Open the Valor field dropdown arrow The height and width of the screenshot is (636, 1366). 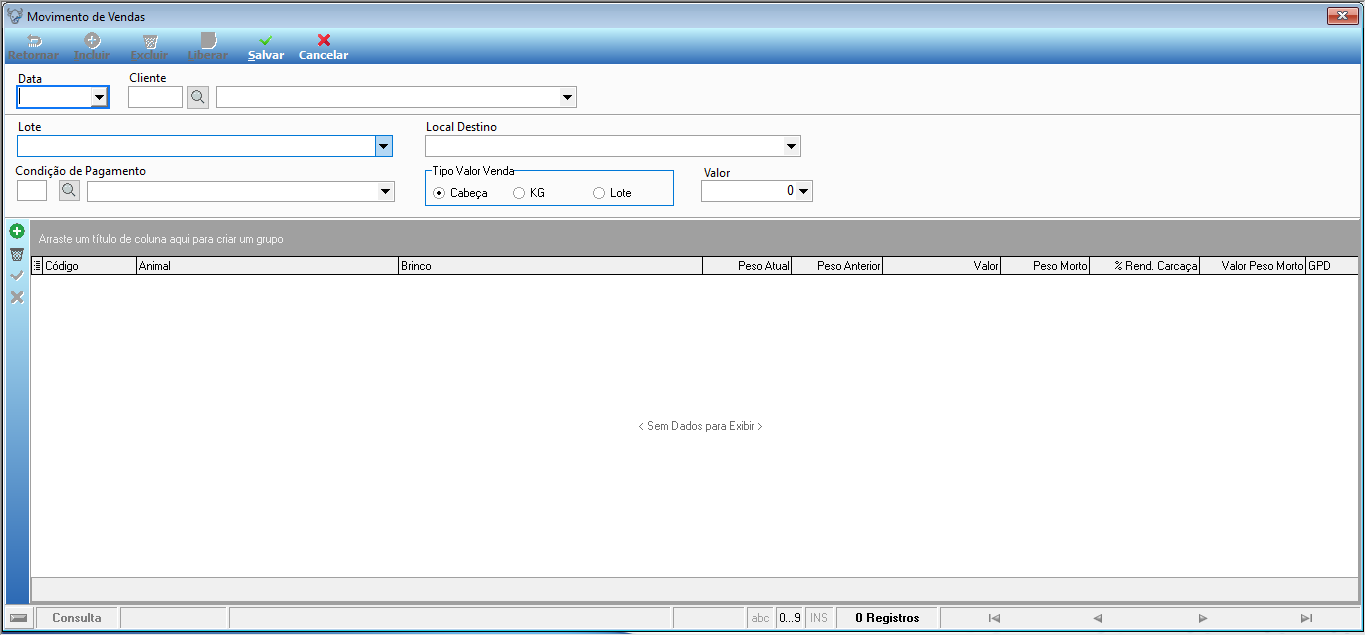click(x=804, y=191)
